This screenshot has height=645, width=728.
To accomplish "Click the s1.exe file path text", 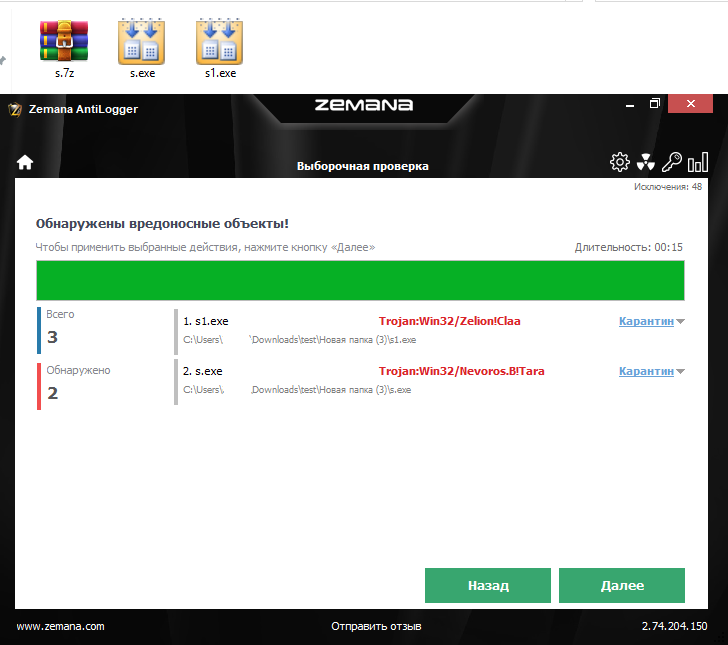I will tap(299, 340).
